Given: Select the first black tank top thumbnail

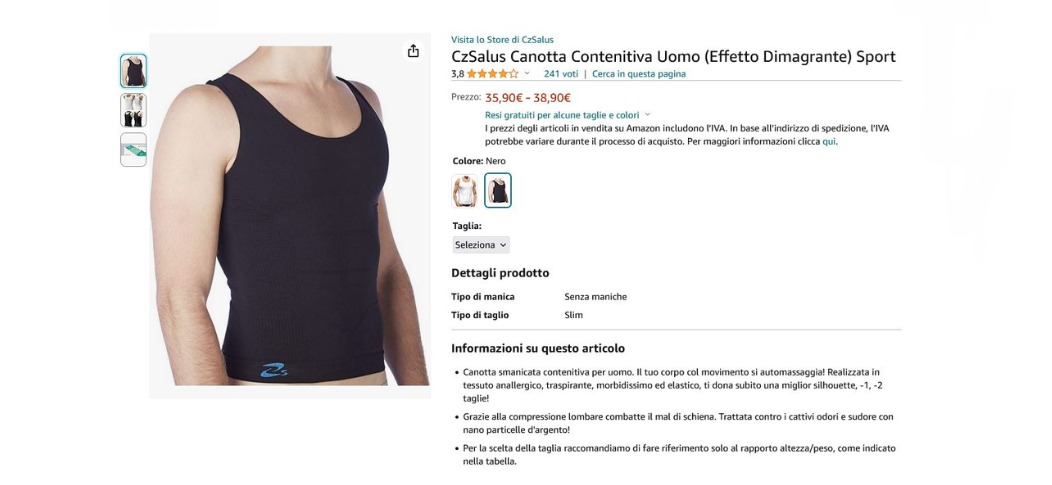Looking at the screenshot, I should pos(134,71).
